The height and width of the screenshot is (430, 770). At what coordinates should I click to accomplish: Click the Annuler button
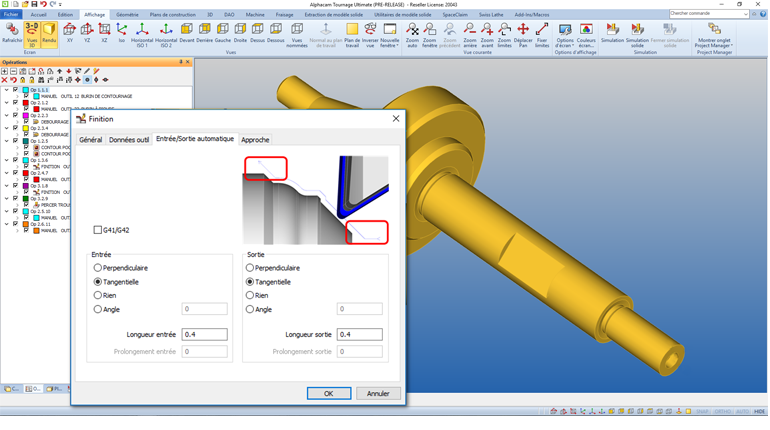point(378,394)
